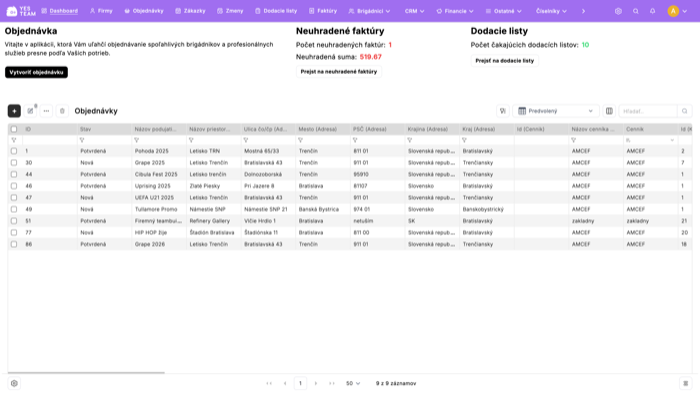Viewport: 700px width, 393px height.
Task: Open the Zákazky menu item
Action: [x=191, y=11]
